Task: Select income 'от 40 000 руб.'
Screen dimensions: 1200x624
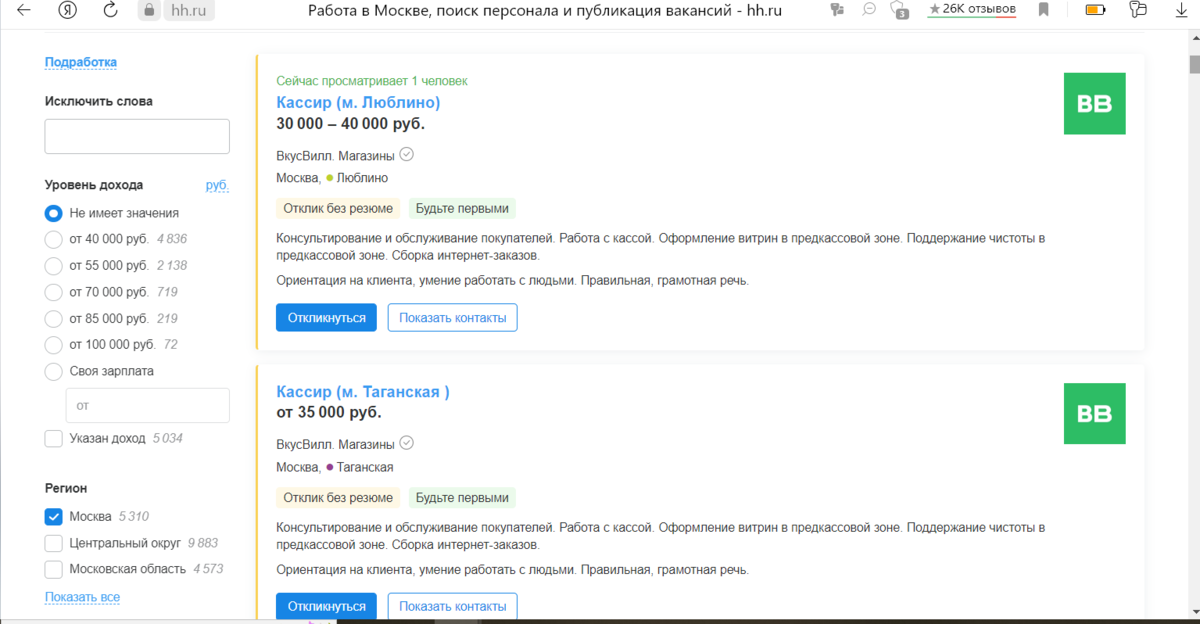Action: pyautogui.click(x=54, y=239)
